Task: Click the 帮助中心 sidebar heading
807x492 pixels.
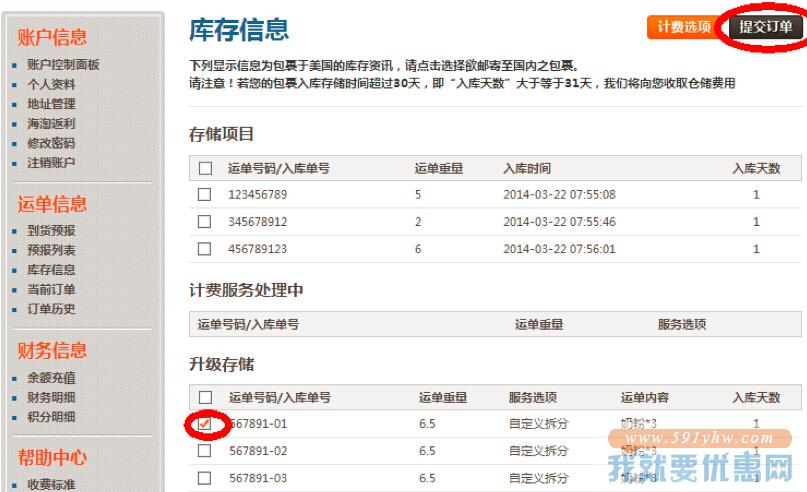Action: [52, 457]
